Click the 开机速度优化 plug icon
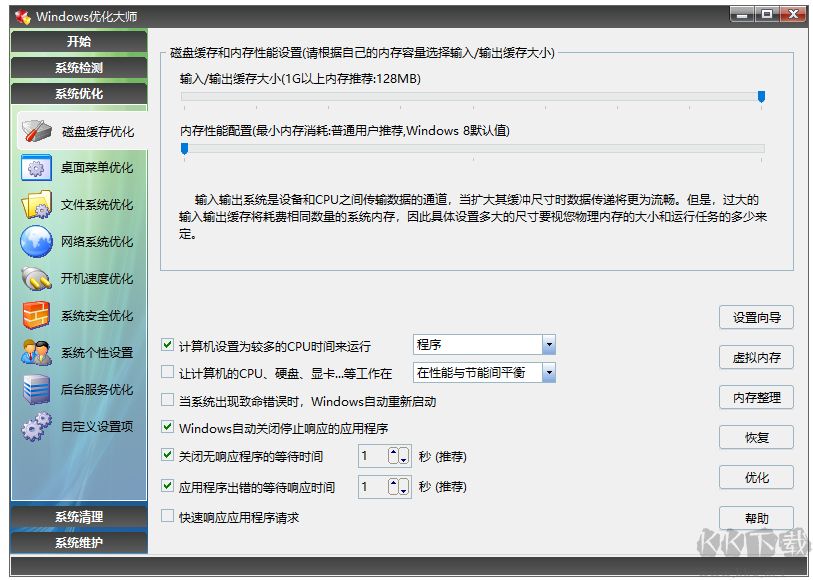Screen dimensions: 813x580 tap(36, 278)
